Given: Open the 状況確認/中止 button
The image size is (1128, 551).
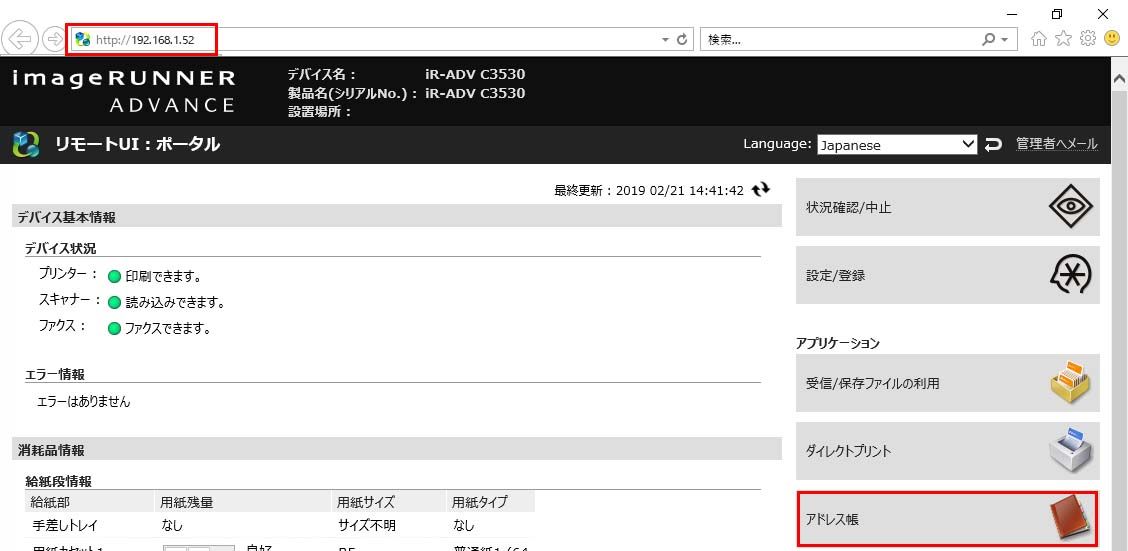Looking at the screenshot, I should click(947, 207).
